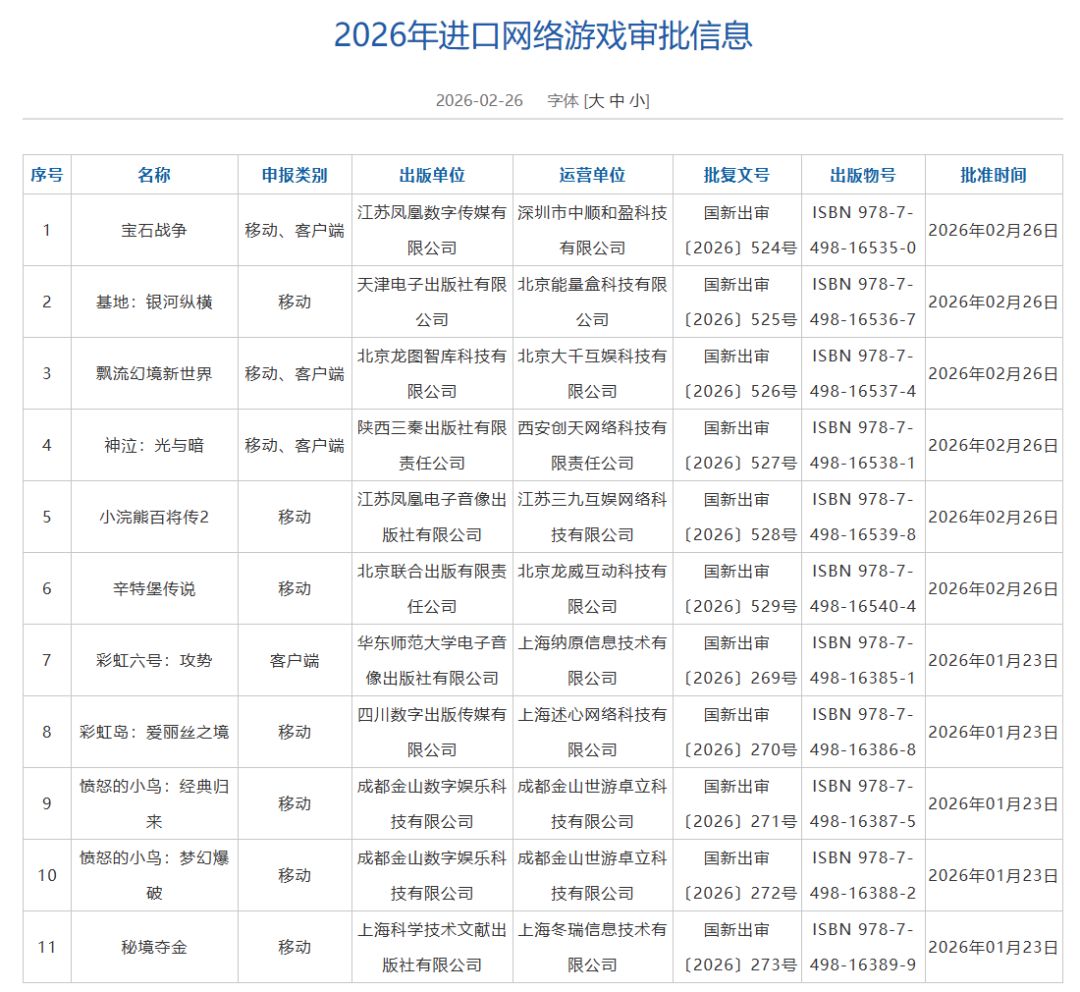This screenshot has height=992, width=1080.
Task: Click the 序号 column header
Action: 47,175
